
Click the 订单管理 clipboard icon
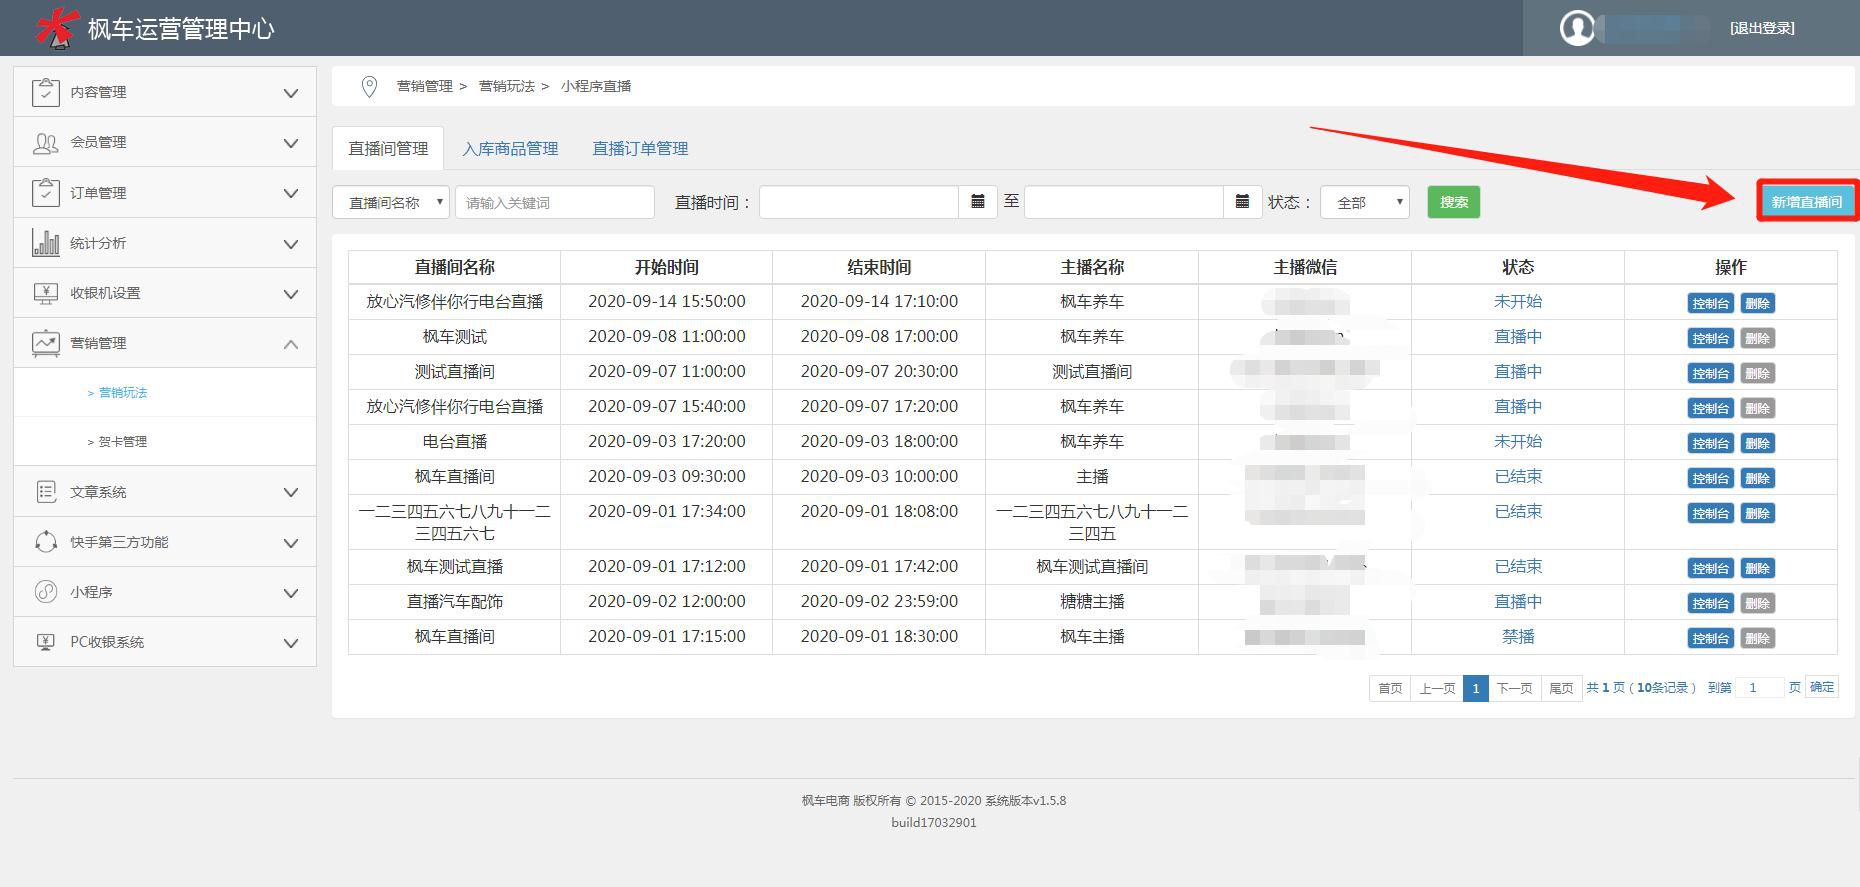[x=46, y=192]
